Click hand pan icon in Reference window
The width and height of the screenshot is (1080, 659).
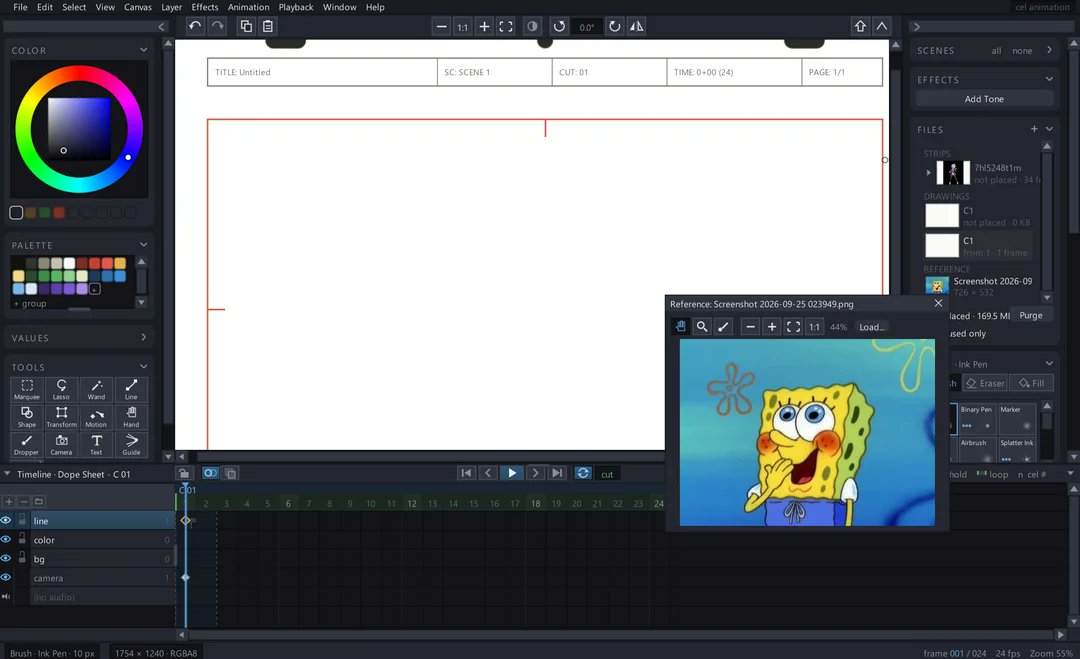click(681, 326)
